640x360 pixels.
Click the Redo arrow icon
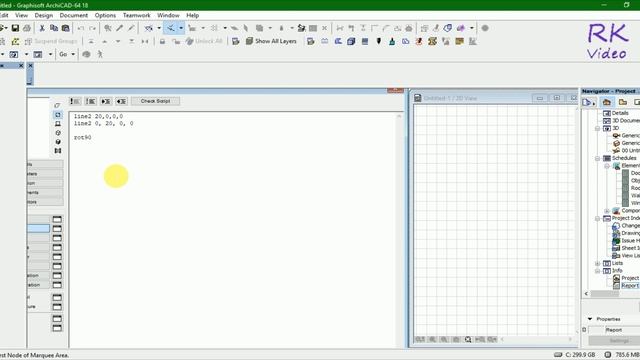(x=93, y=28)
